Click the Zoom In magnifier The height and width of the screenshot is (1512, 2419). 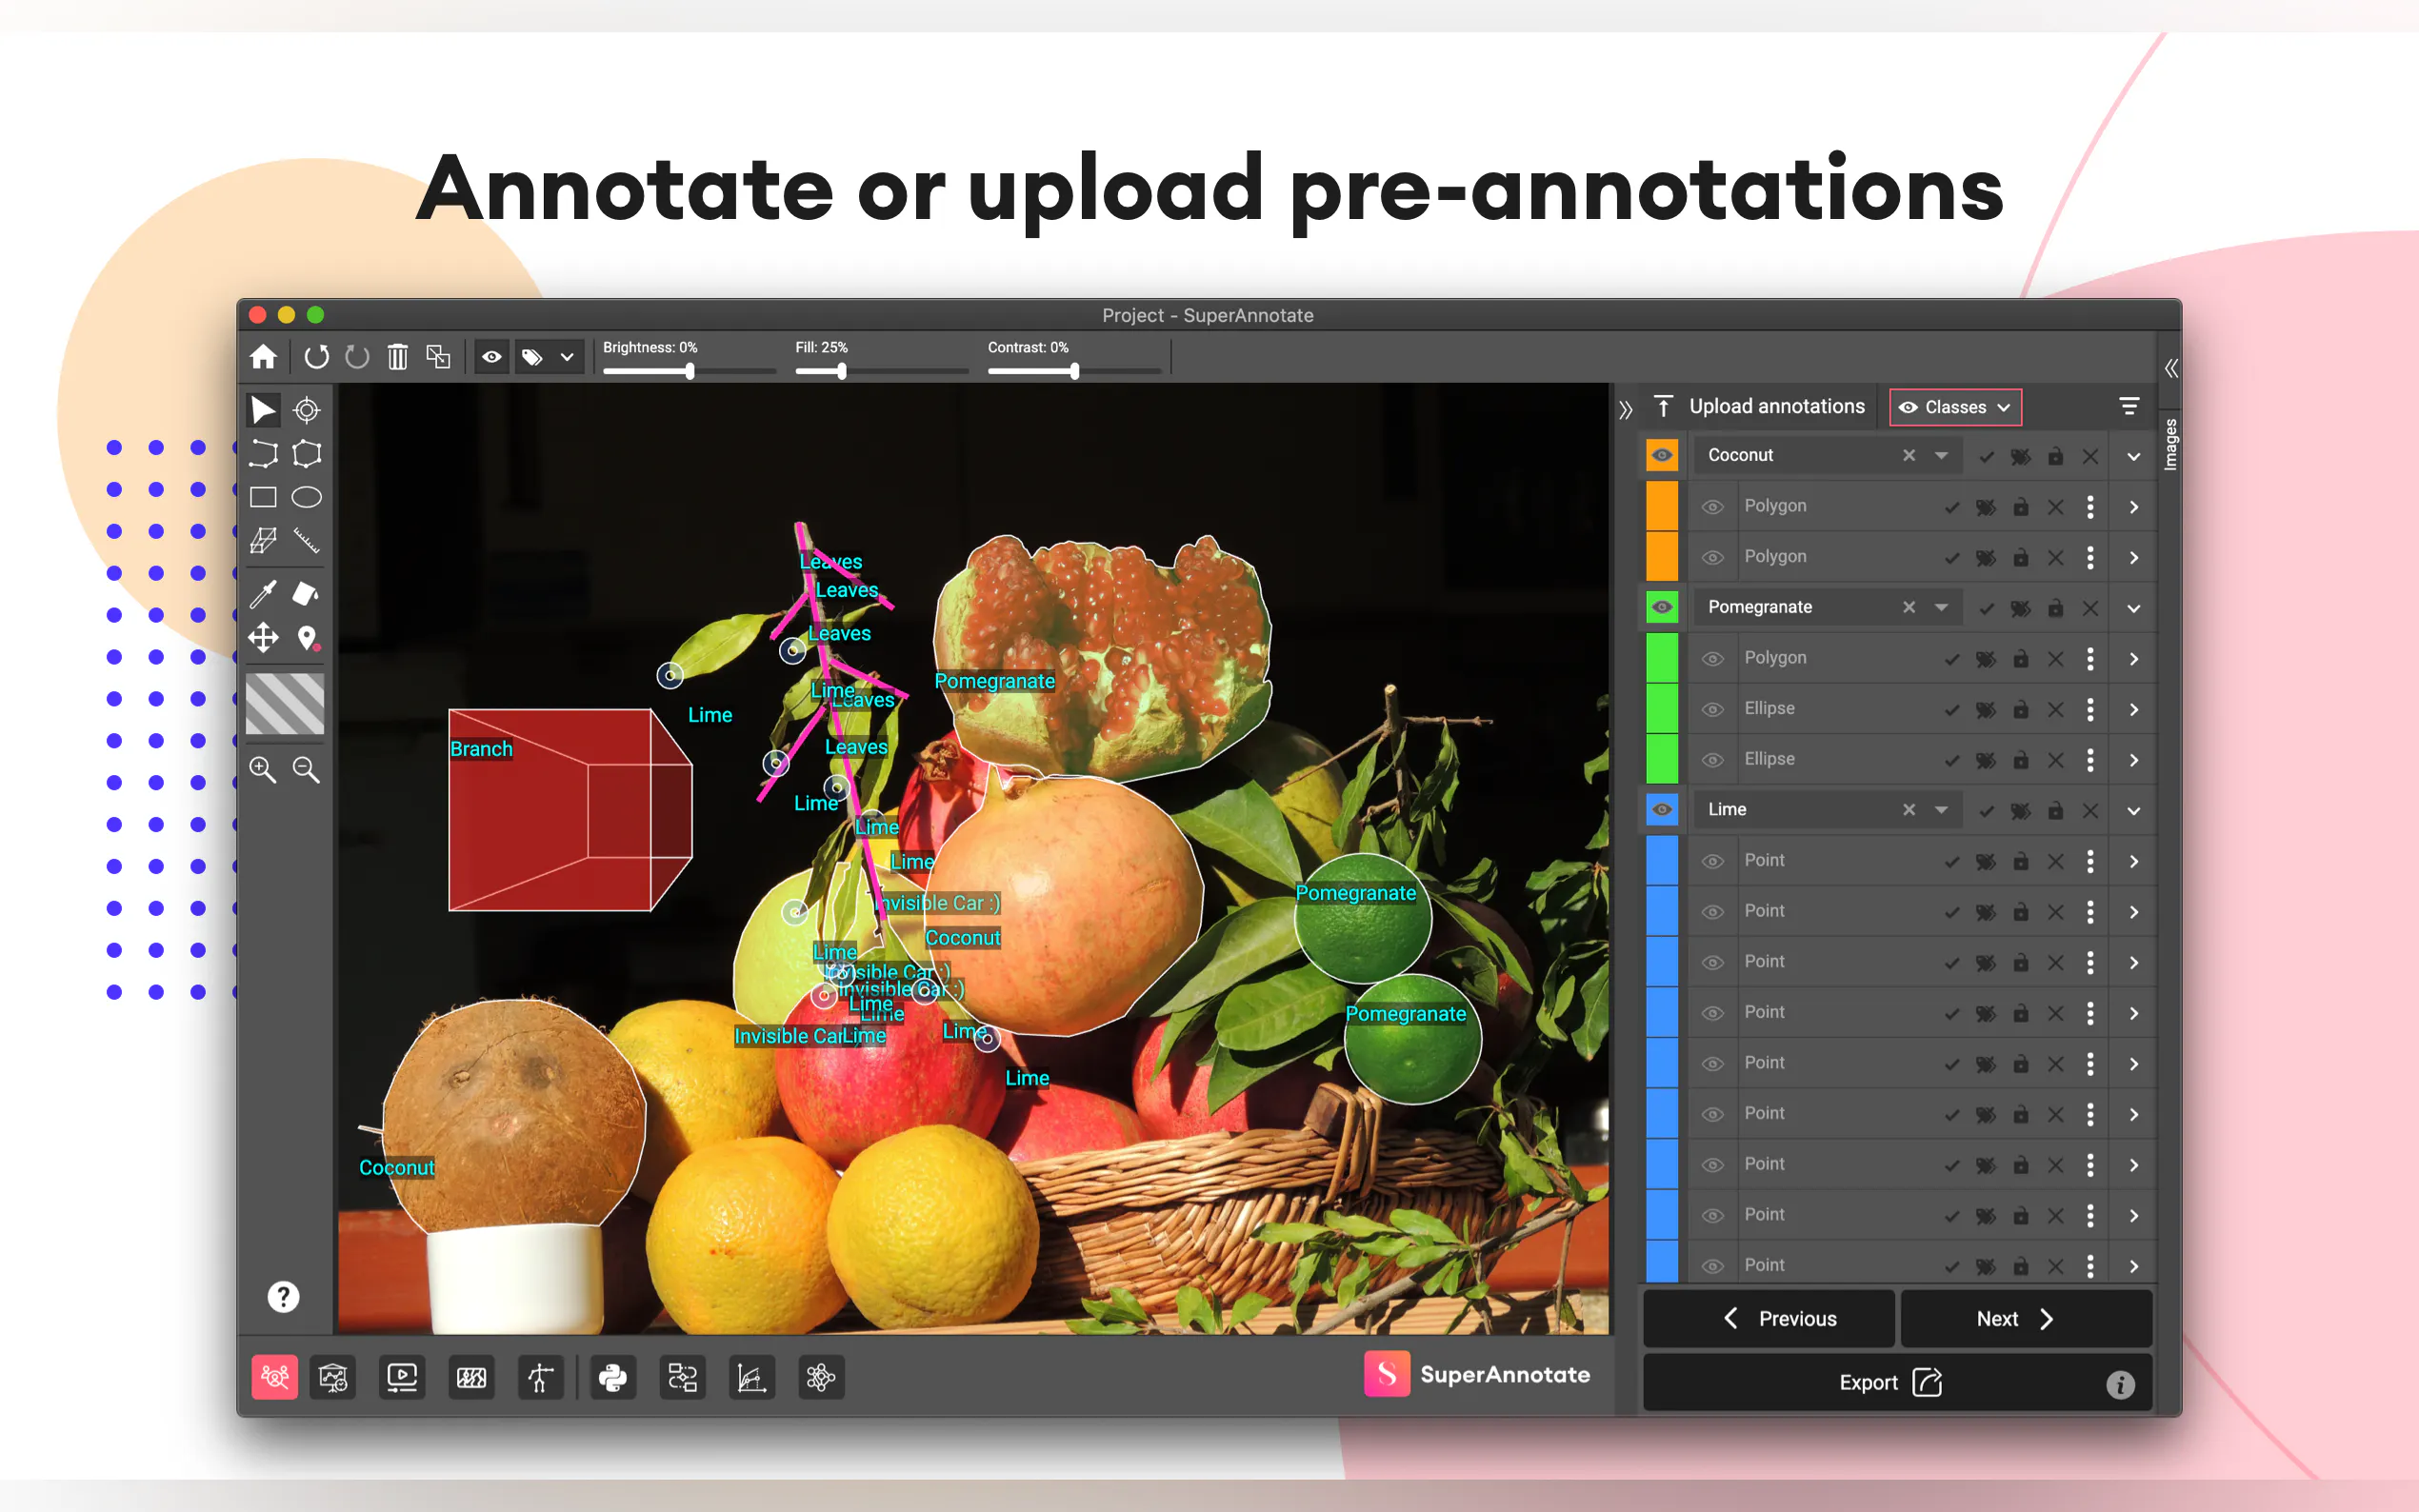pos(263,769)
